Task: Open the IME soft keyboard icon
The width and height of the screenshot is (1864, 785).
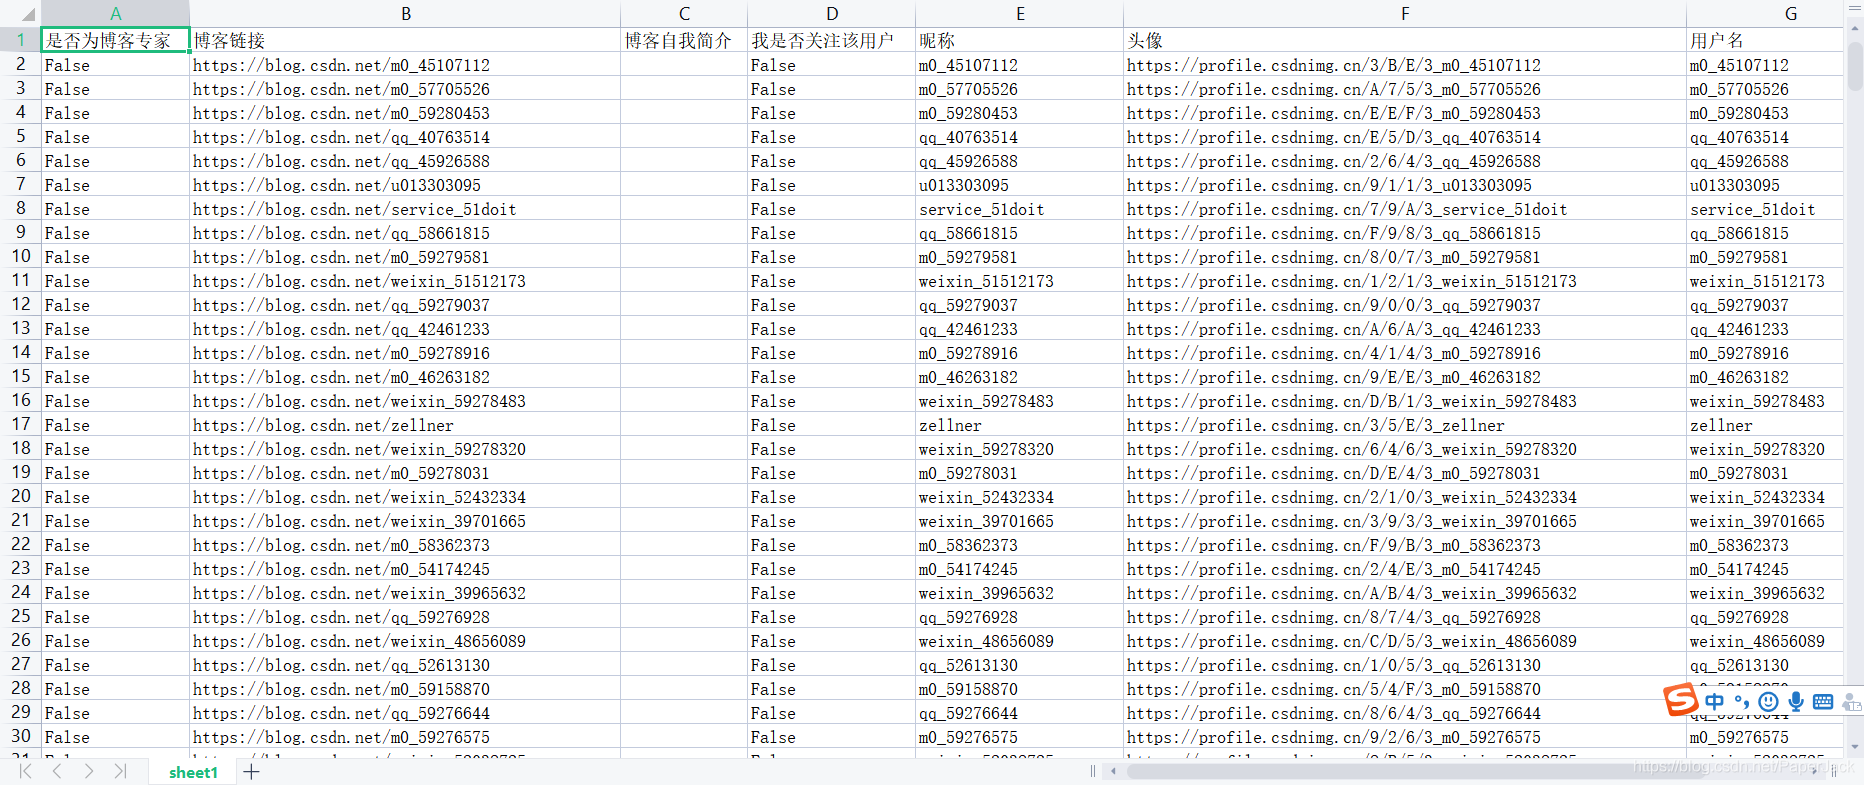Action: (1823, 702)
